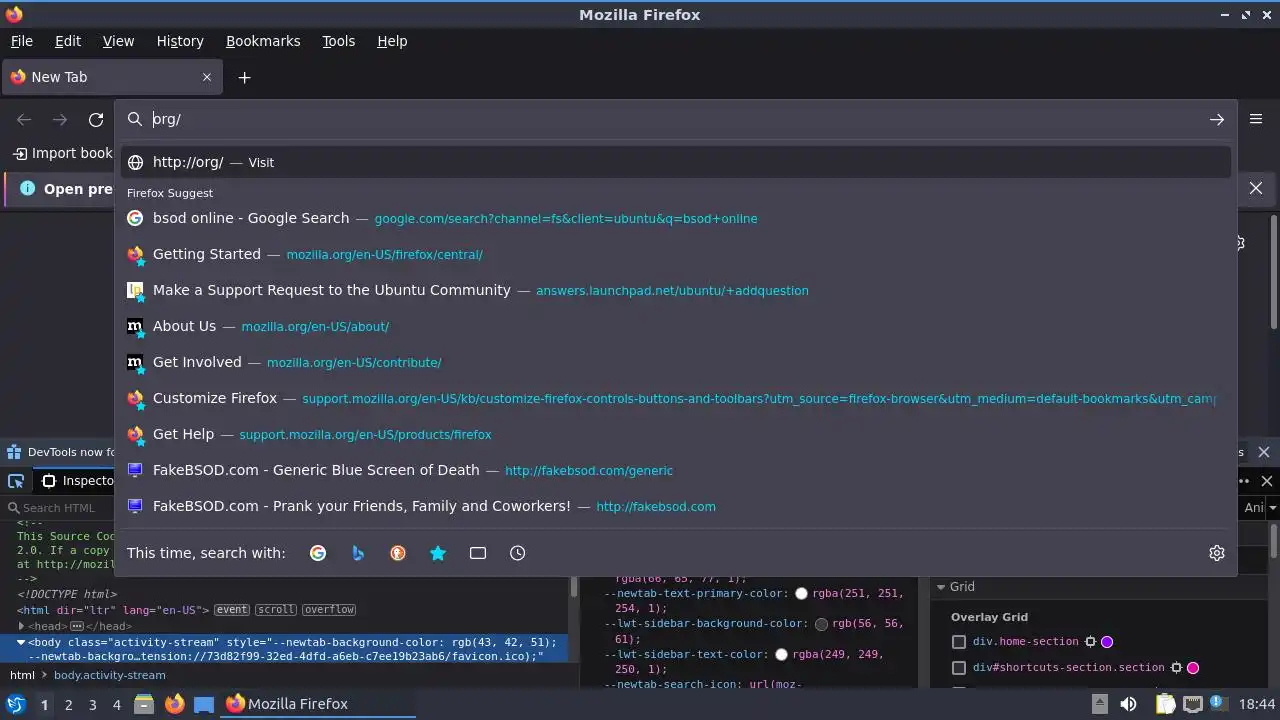Collapse the body element node in Inspector
The image size is (1280, 720).
[21, 643]
